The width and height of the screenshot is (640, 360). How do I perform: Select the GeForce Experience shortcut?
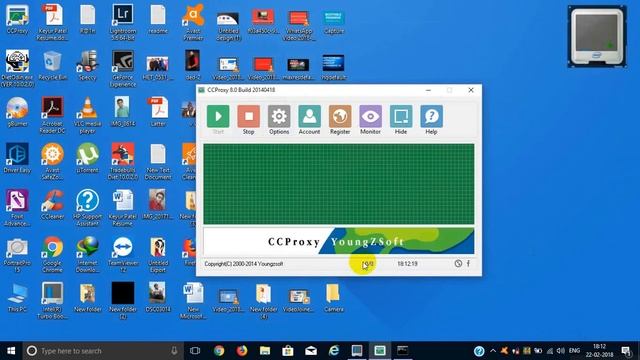click(122, 69)
